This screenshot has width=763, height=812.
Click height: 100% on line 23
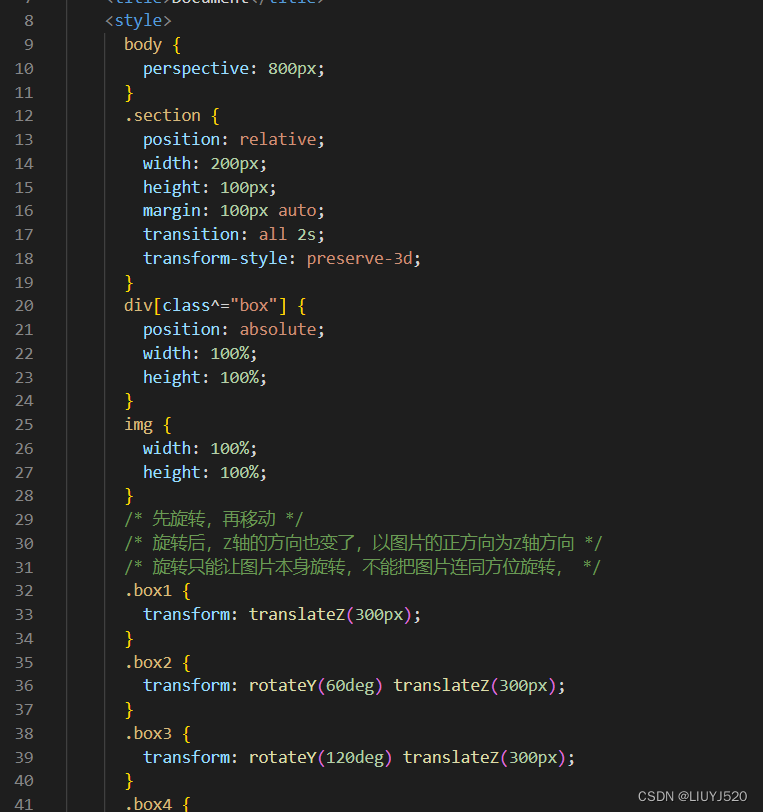pyautogui.click(x=205, y=377)
